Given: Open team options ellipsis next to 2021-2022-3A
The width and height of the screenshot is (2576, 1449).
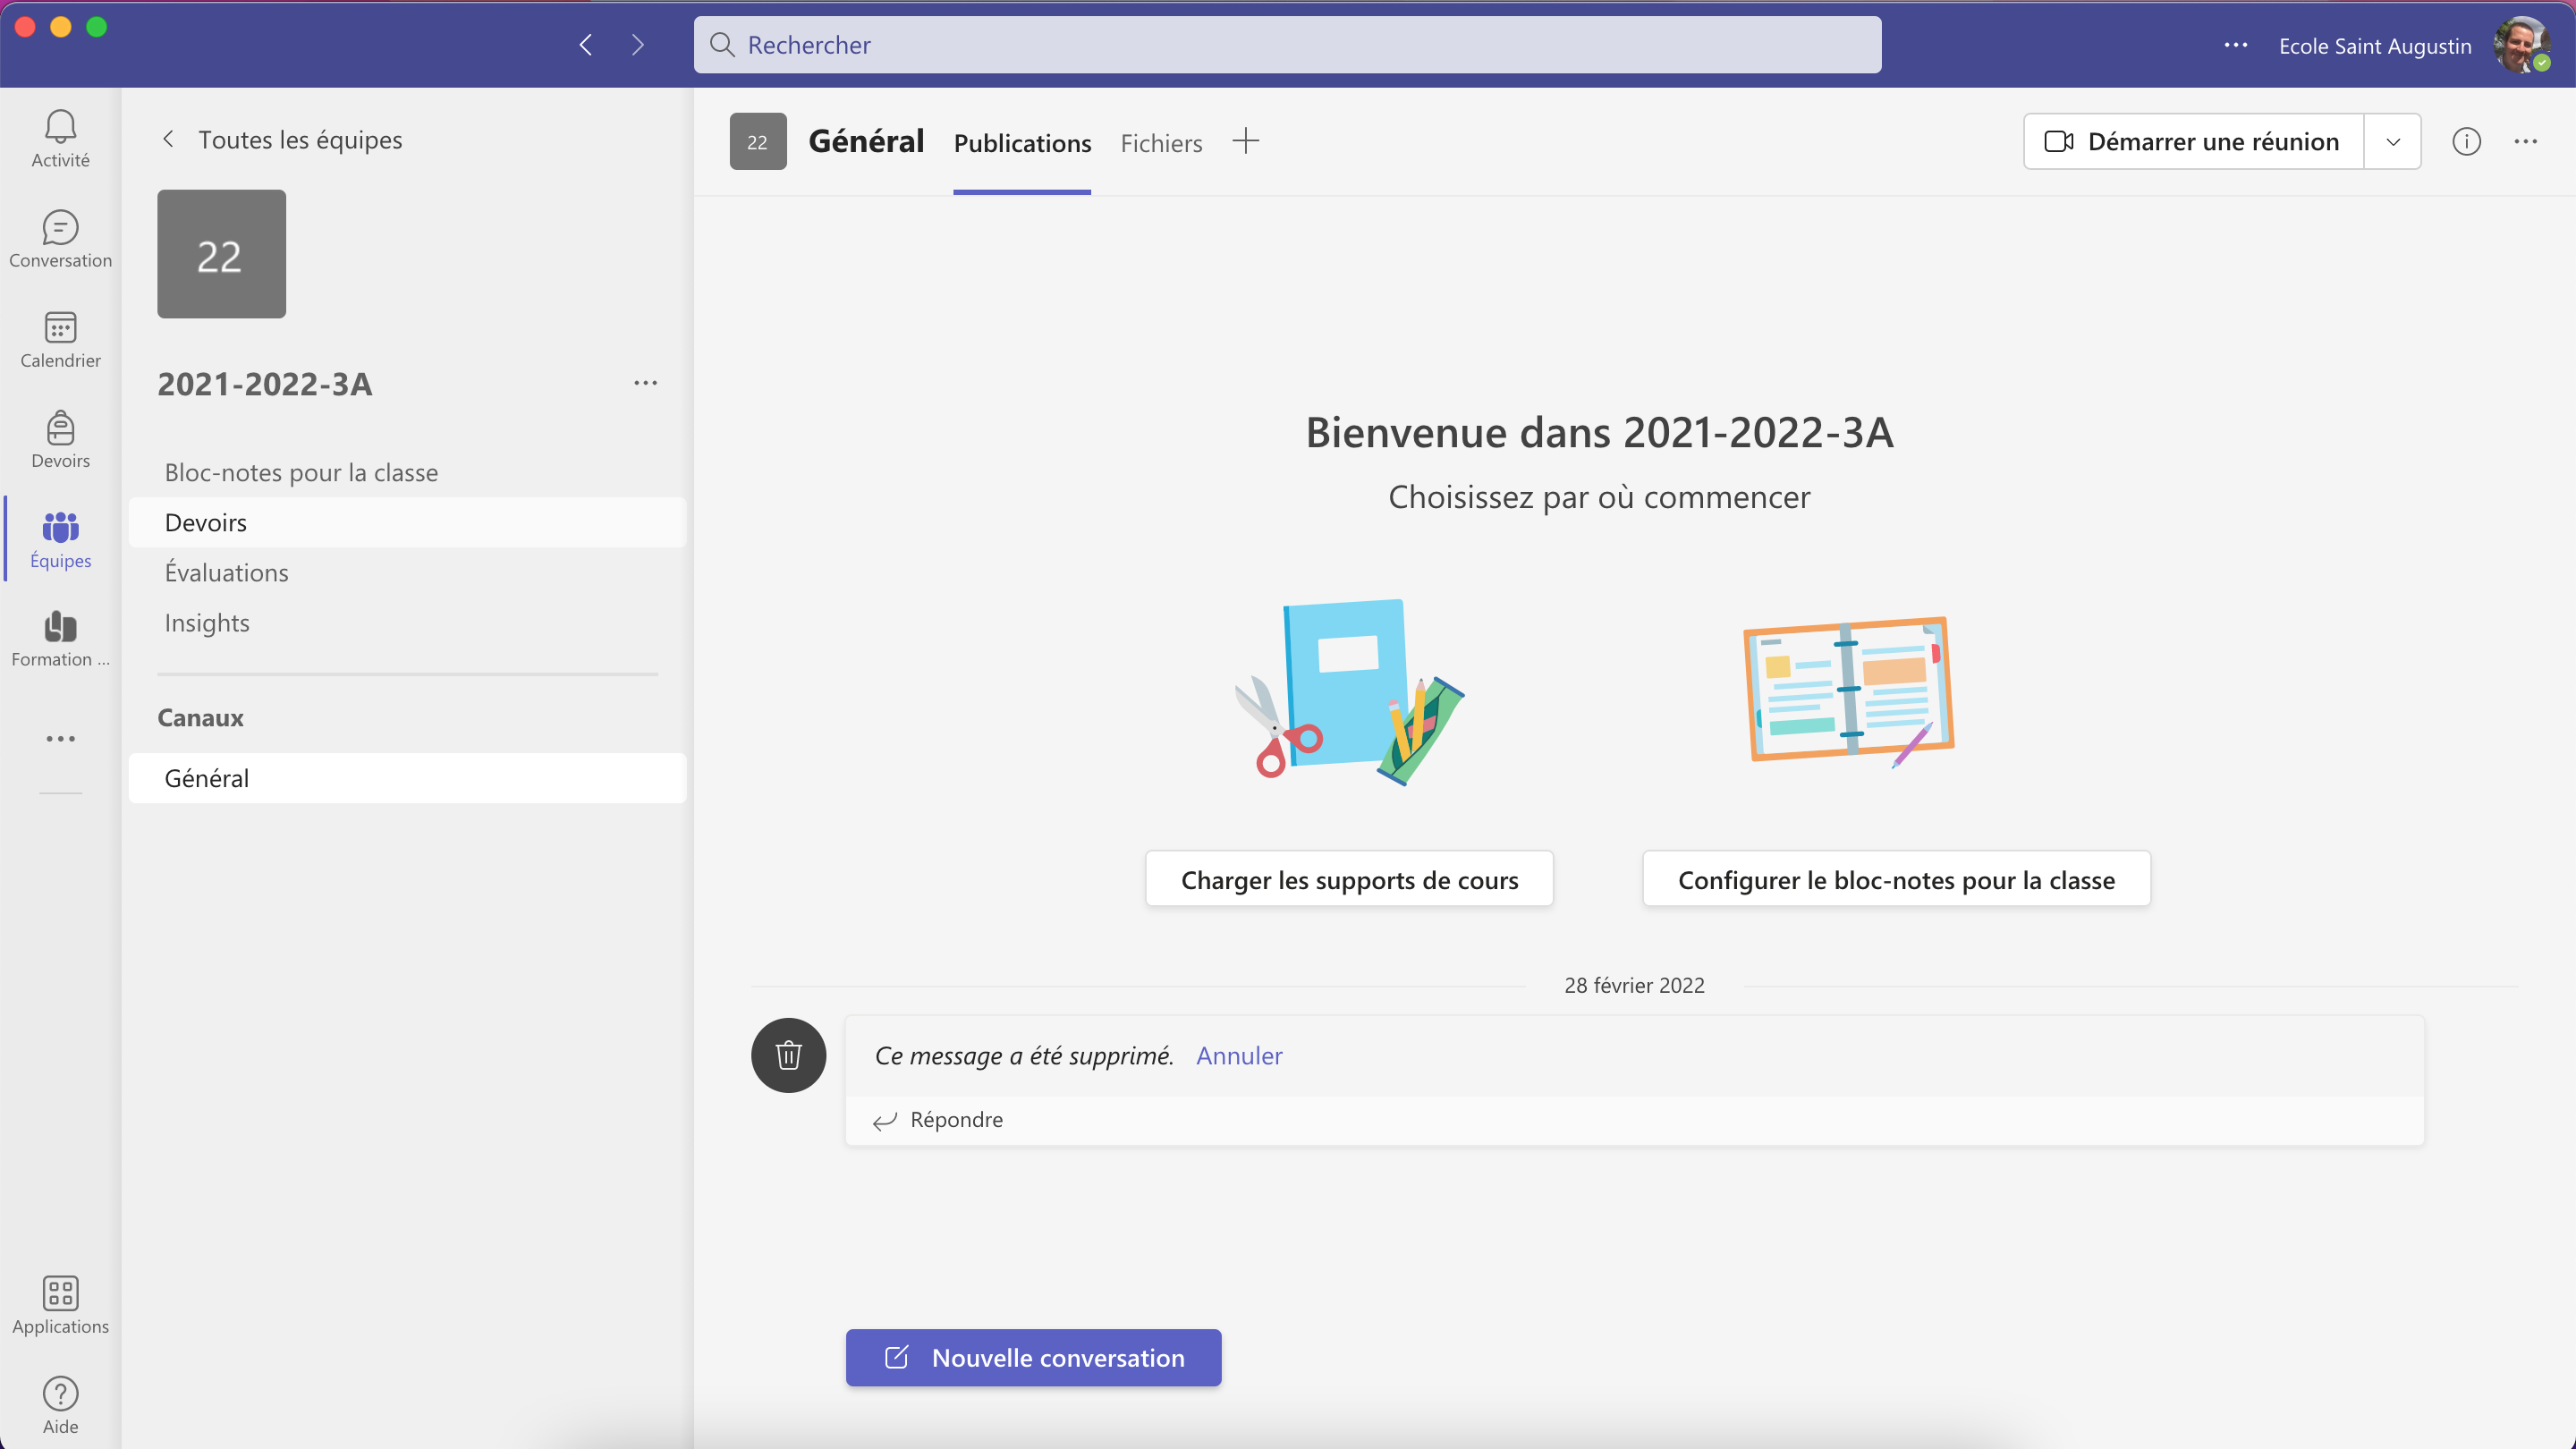Looking at the screenshot, I should click(x=646, y=383).
